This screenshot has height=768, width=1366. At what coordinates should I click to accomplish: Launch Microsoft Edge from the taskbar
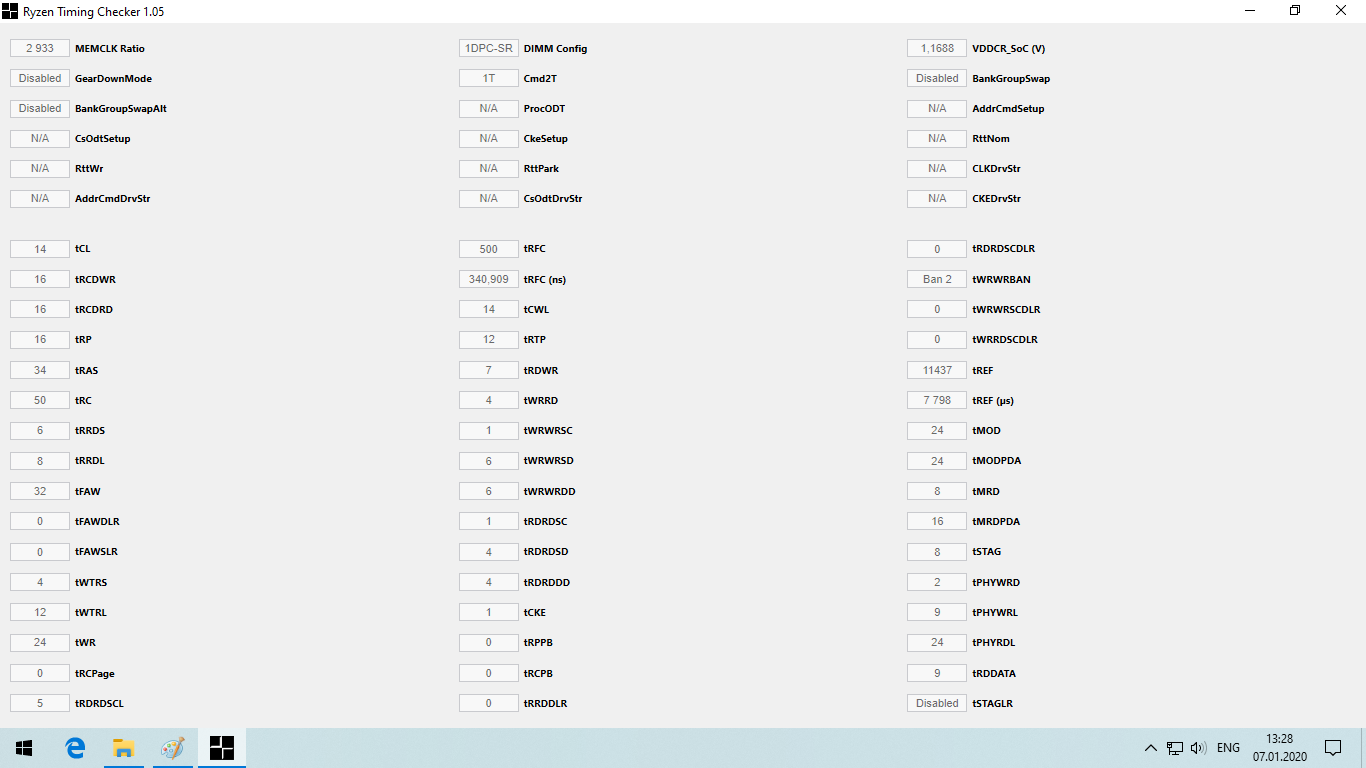point(75,748)
